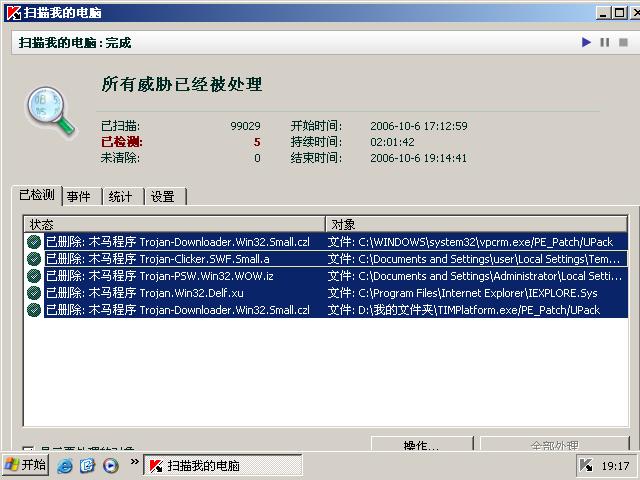Switch to the 统计 tab
The image size is (640, 480).
[x=123, y=196]
